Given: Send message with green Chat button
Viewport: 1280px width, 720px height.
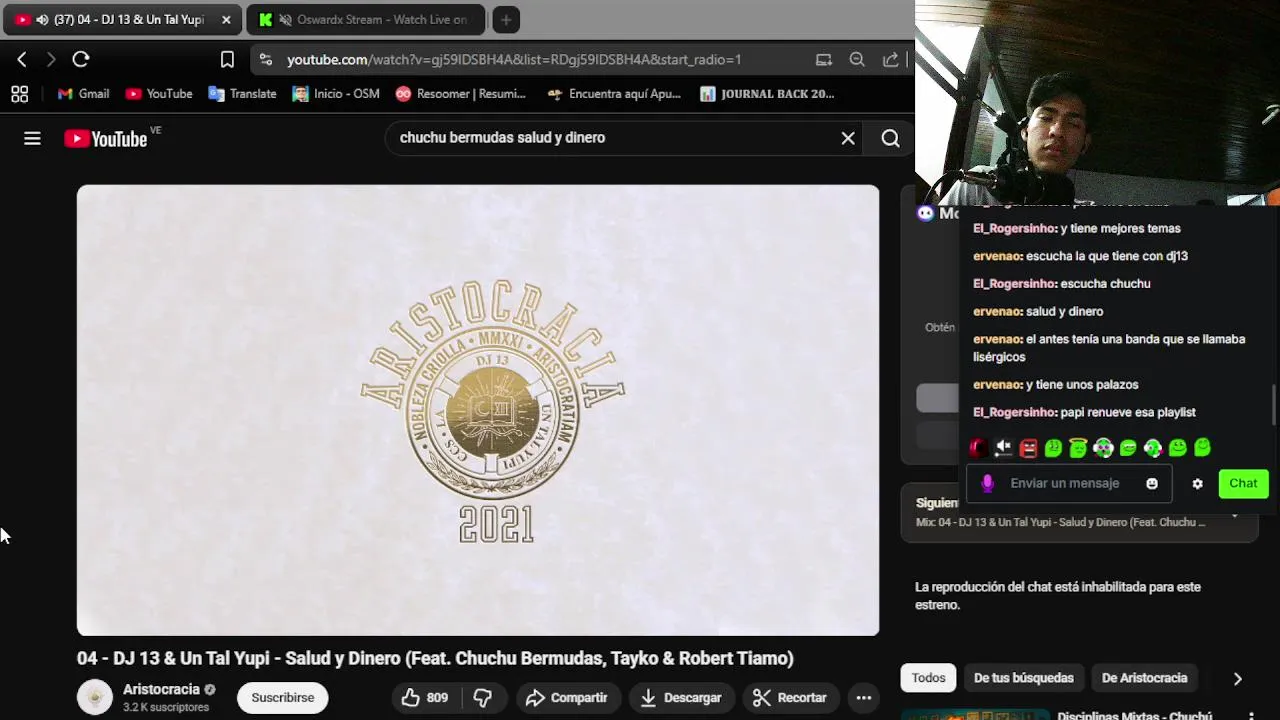Looking at the screenshot, I should [1243, 484].
